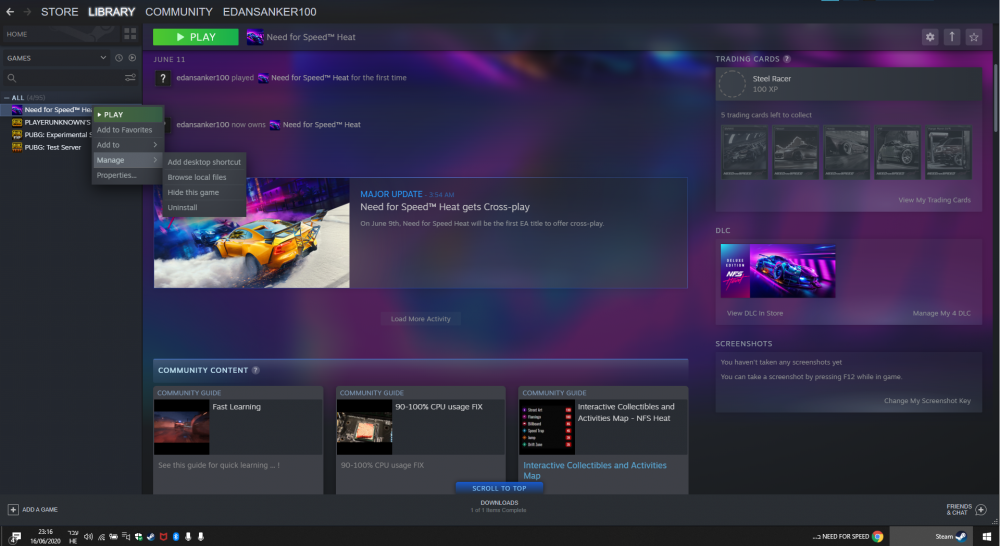
Task: Expand the Manage submenu entry
Action: coord(128,160)
